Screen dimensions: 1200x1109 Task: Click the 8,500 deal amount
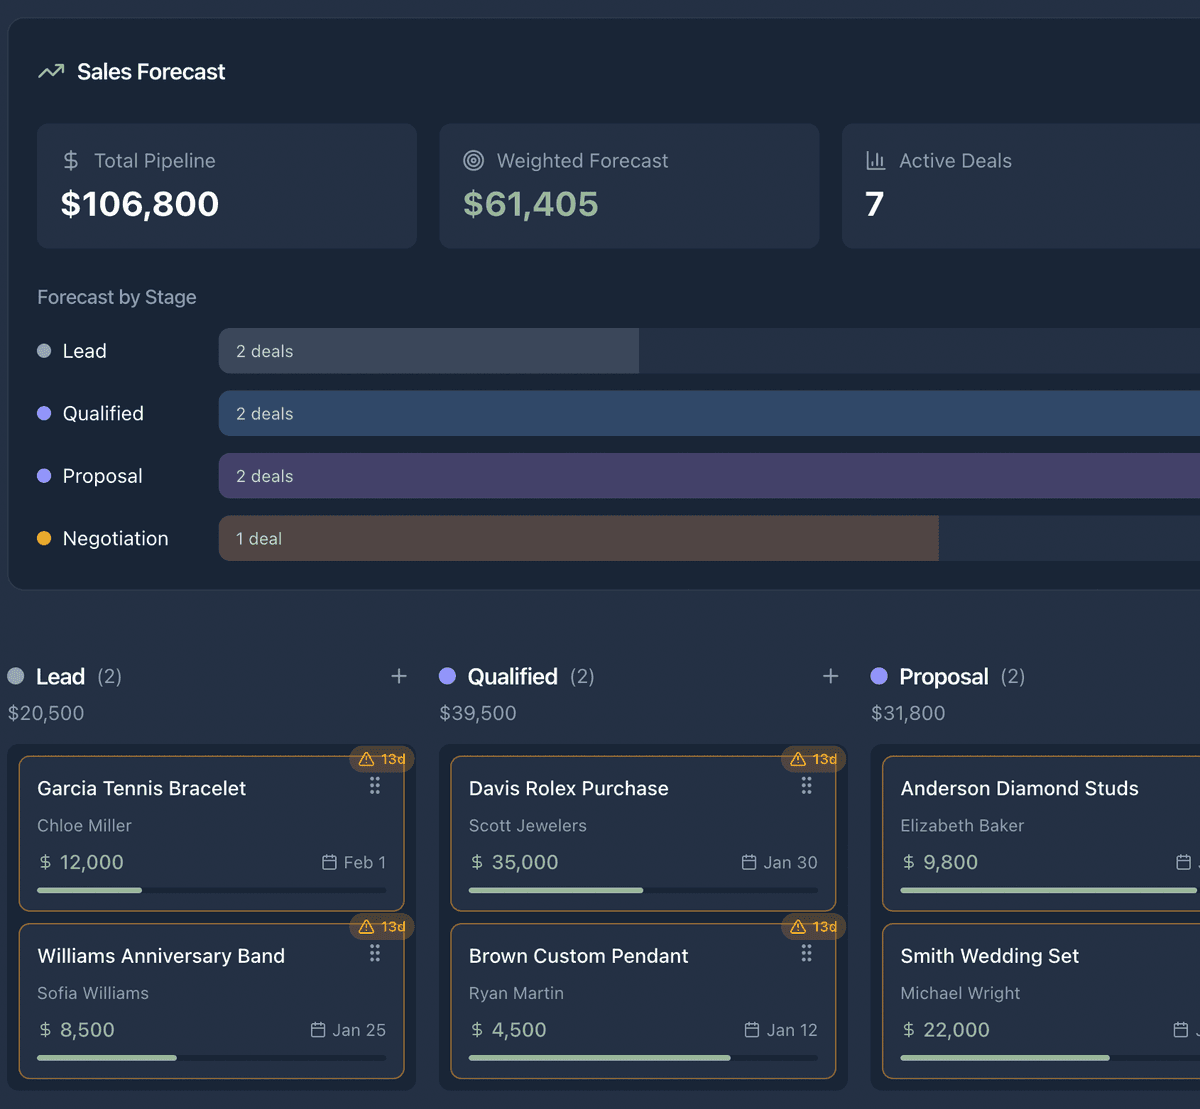click(87, 1030)
